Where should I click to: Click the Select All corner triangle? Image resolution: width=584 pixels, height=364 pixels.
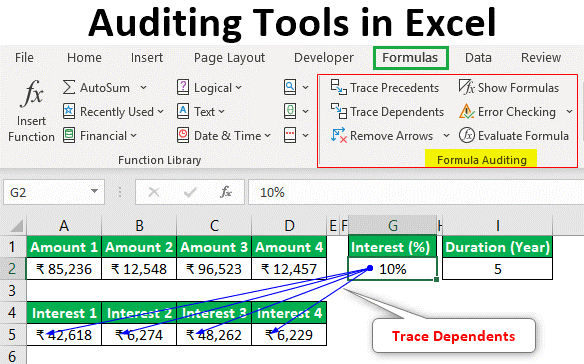coord(17,226)
